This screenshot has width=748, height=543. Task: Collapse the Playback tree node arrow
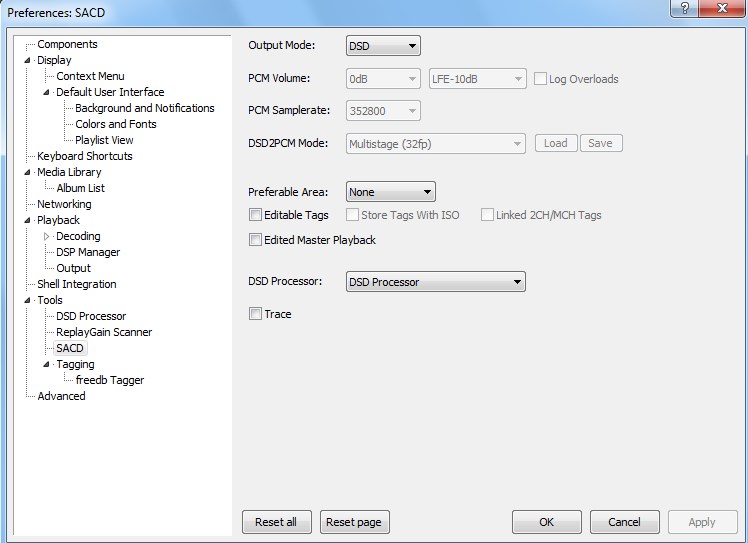(x=28, y=220)
